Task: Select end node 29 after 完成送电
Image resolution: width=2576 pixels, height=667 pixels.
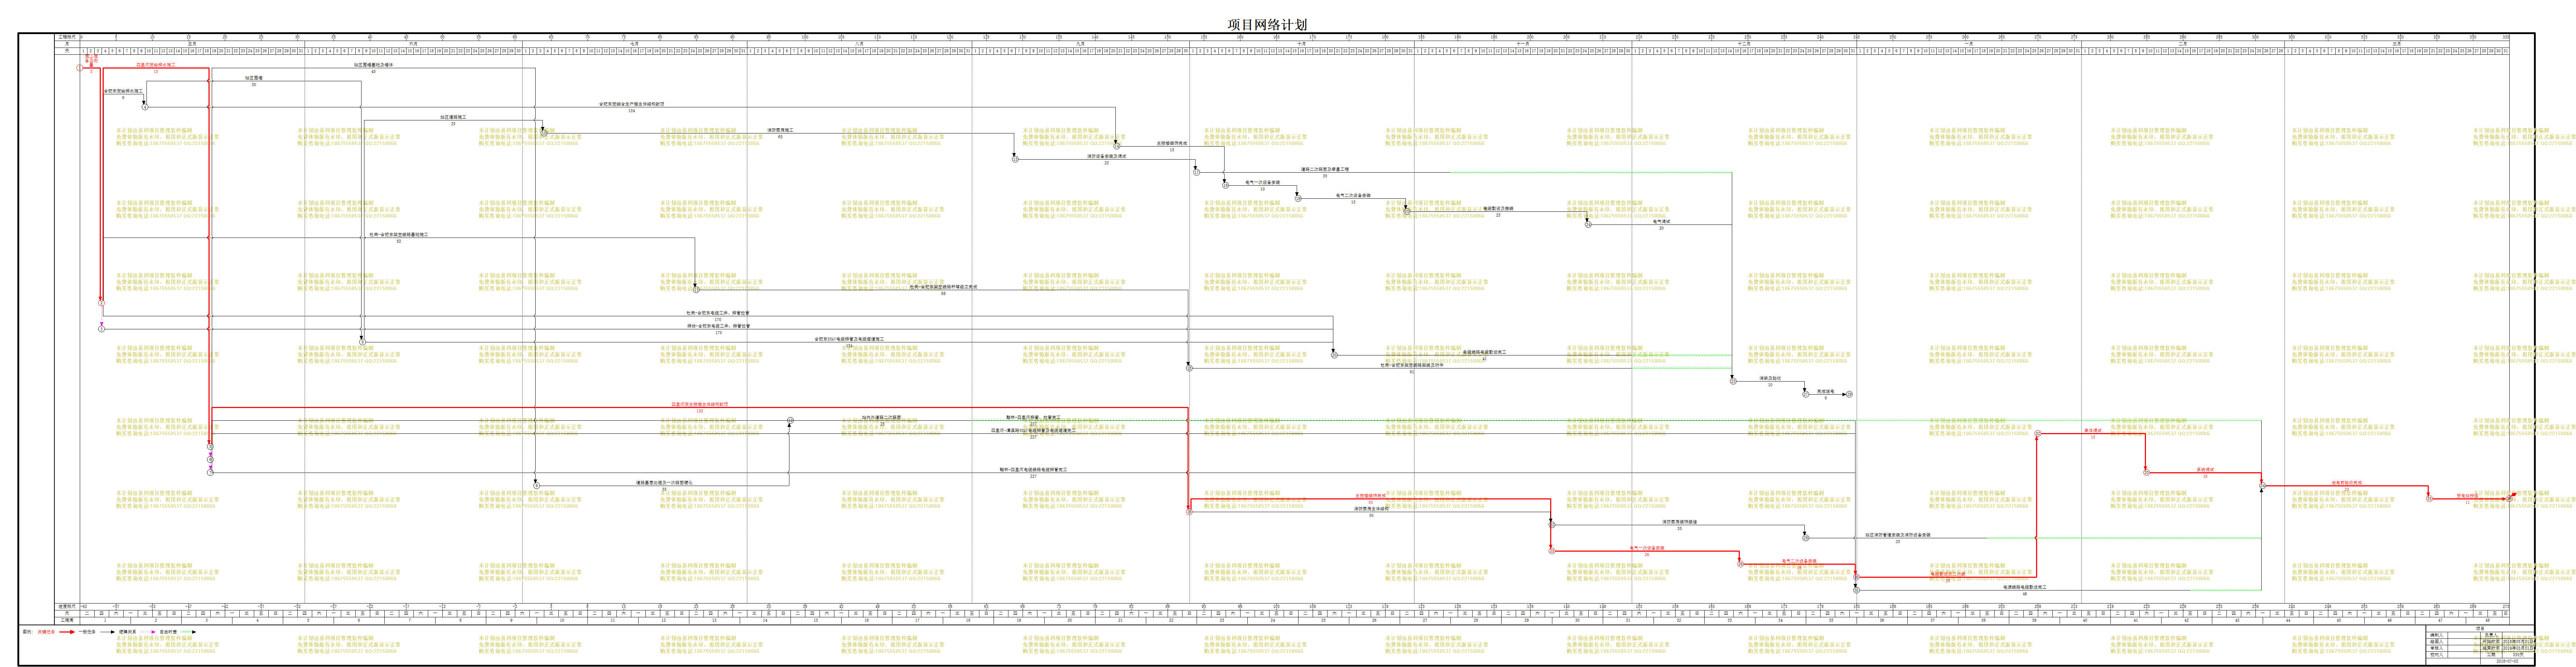Action: [x=1849, y=394]
